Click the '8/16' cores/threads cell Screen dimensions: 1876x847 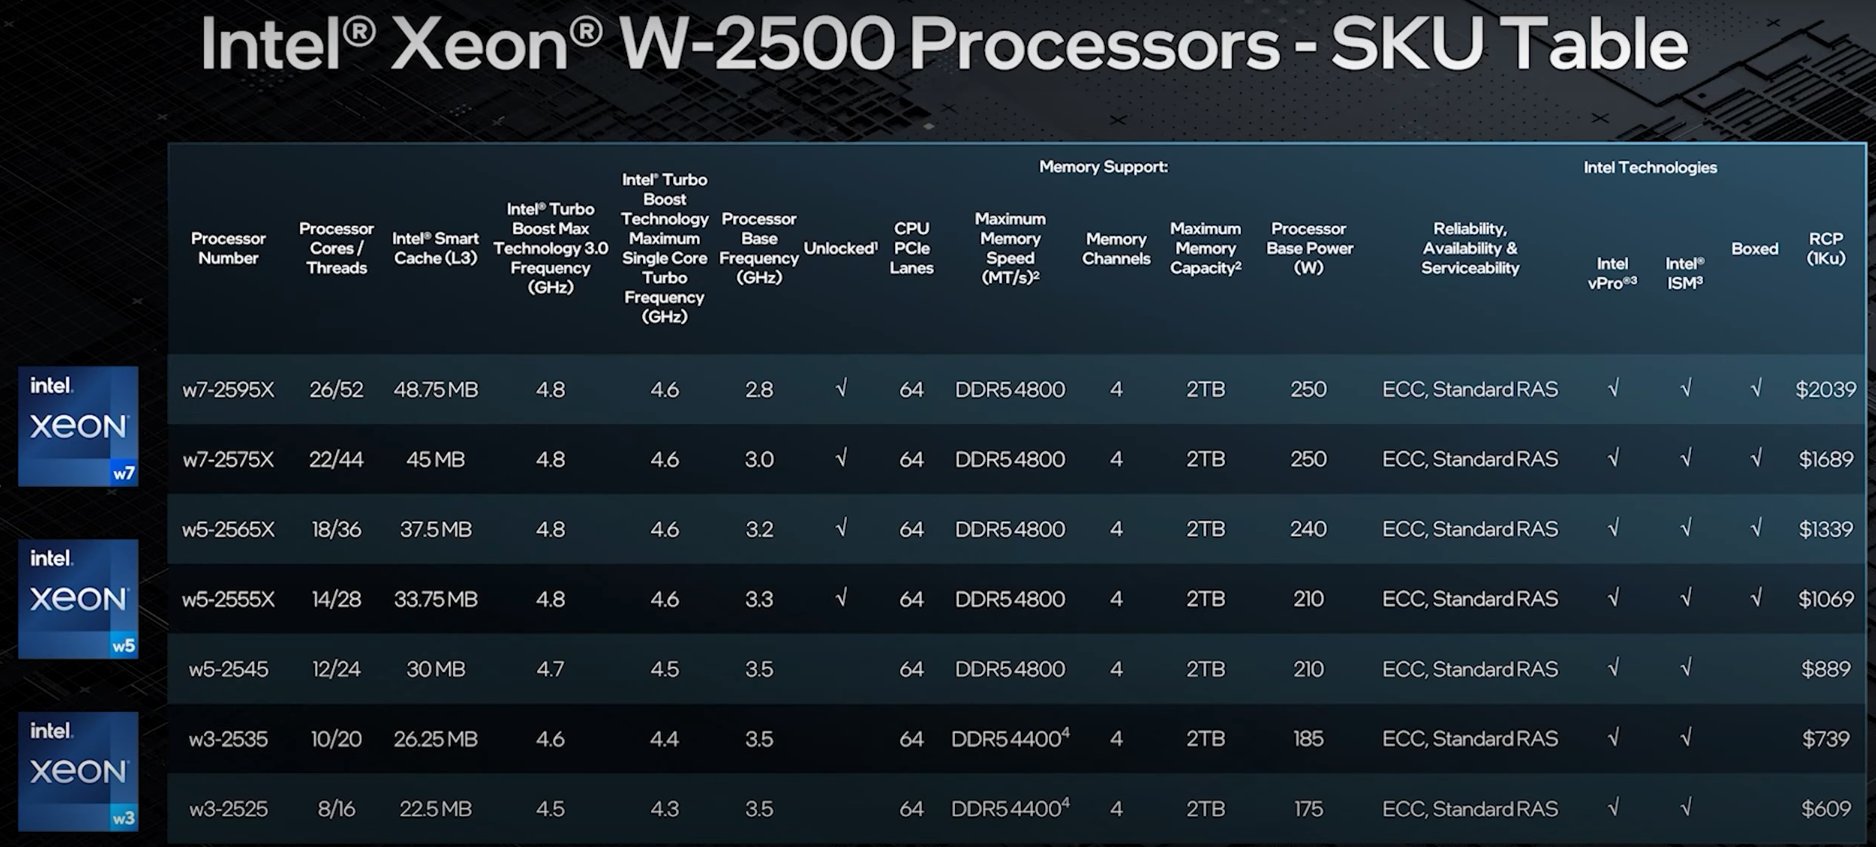pyautogui.click(x=336, y=809)
